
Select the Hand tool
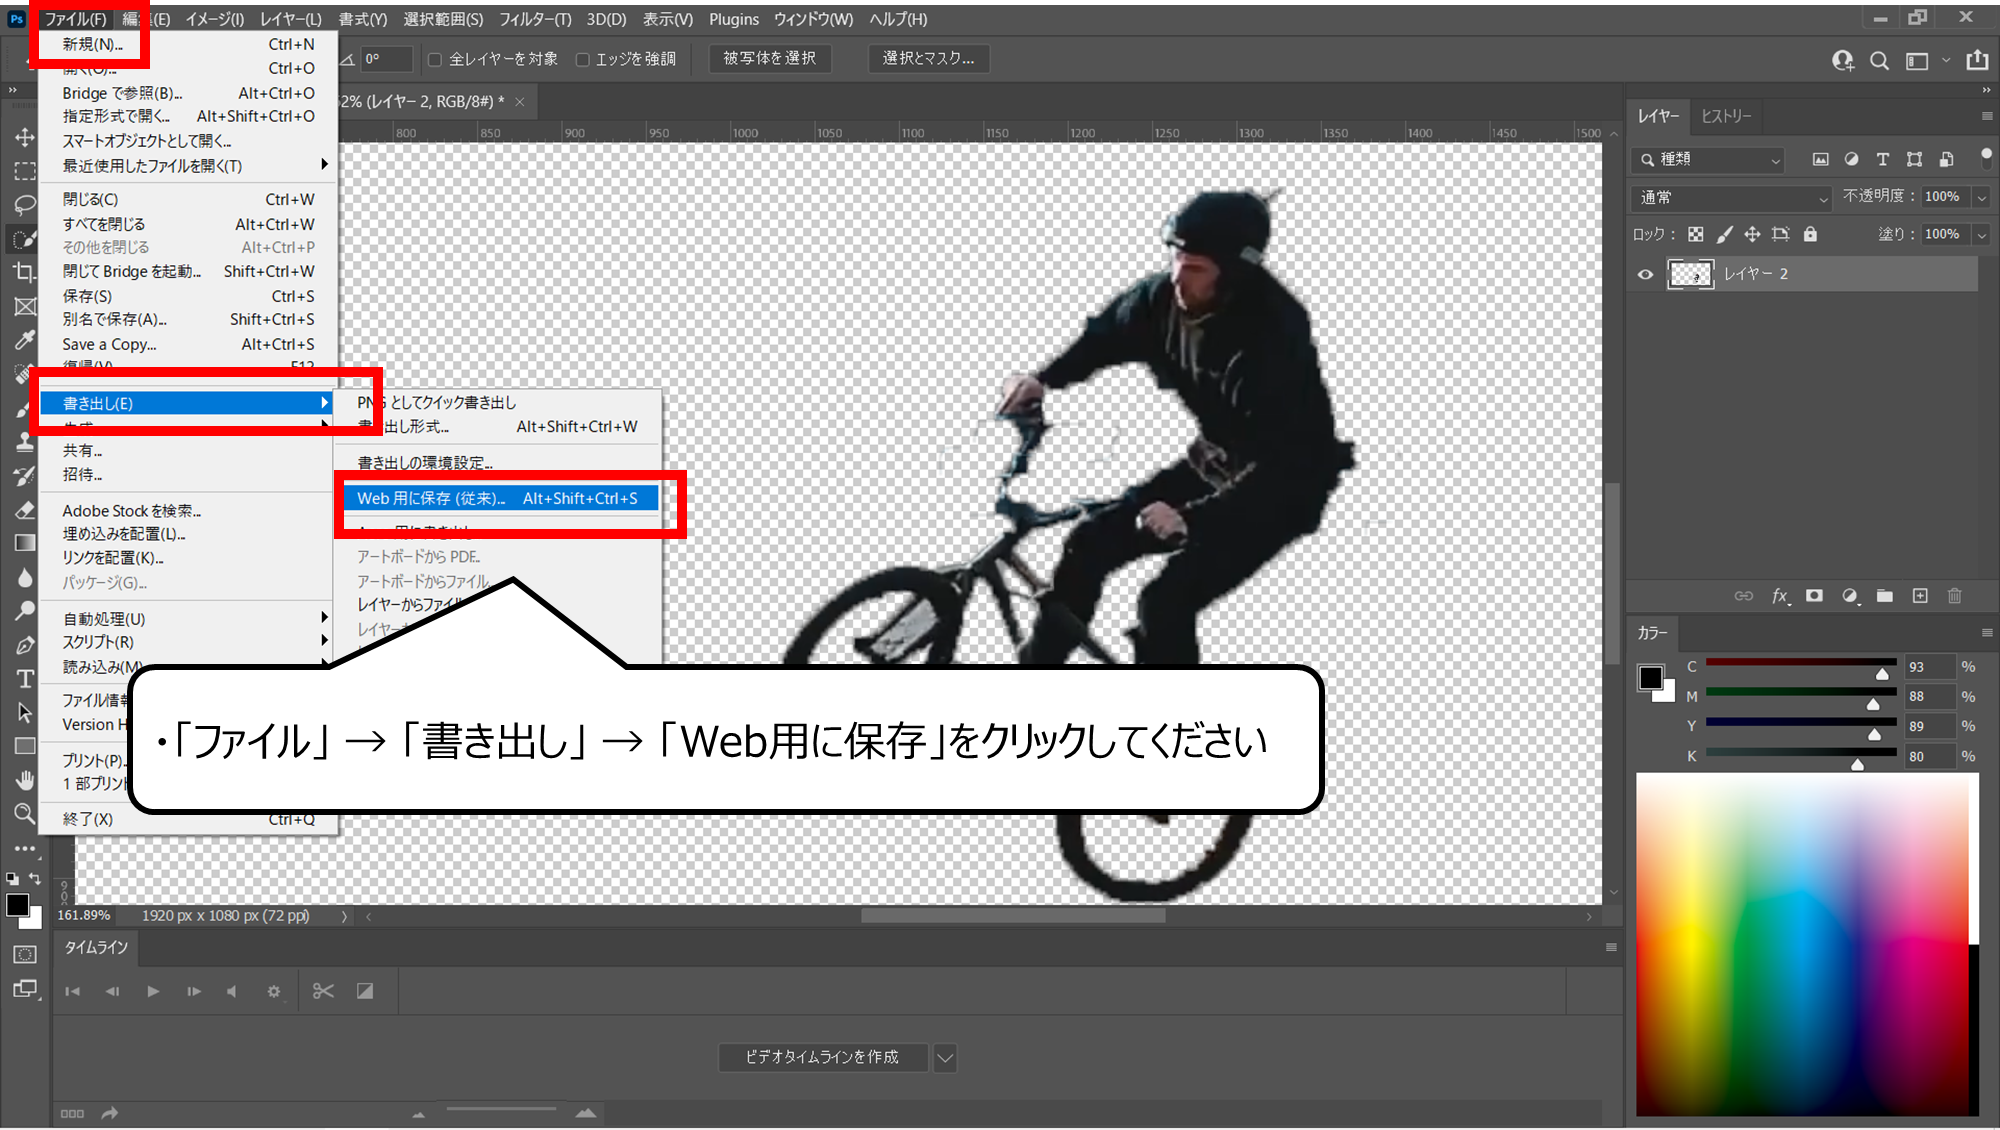pyautogui.click(x=24, y=780)
